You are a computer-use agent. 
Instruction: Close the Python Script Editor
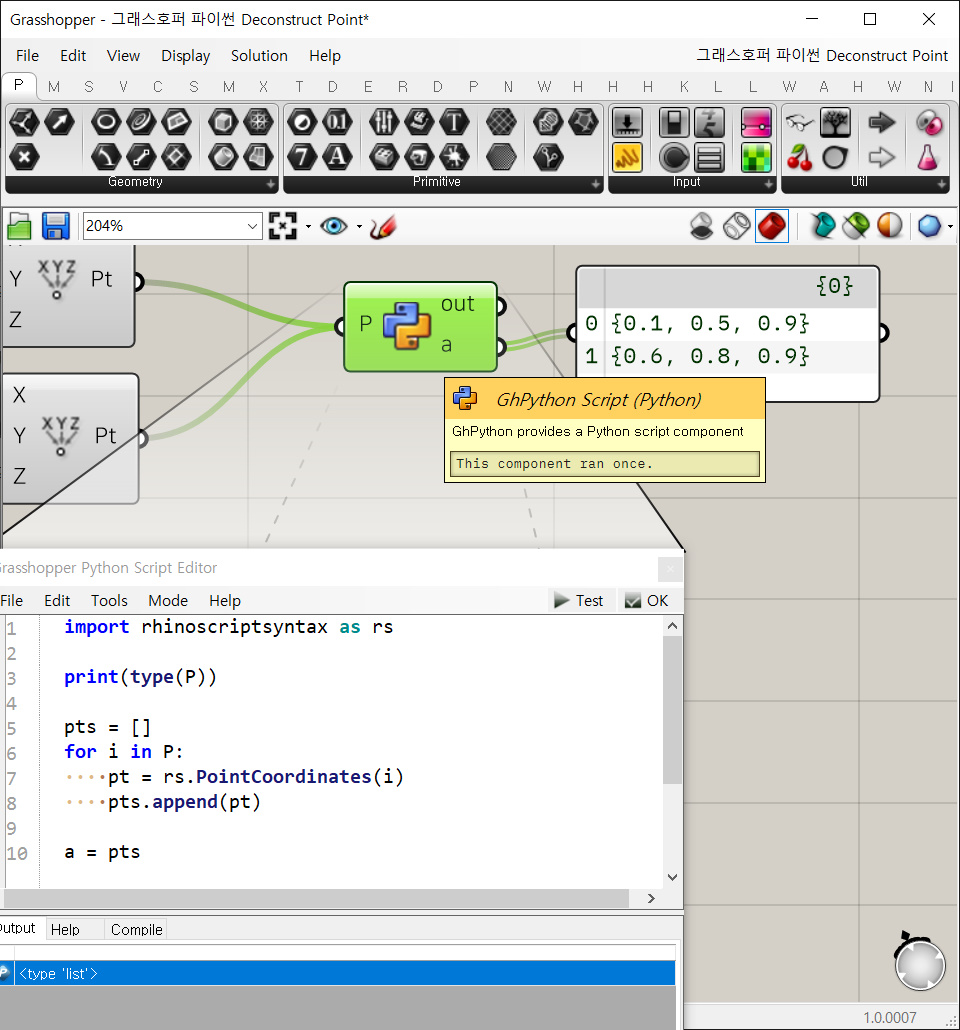click(x=670, y=569)
